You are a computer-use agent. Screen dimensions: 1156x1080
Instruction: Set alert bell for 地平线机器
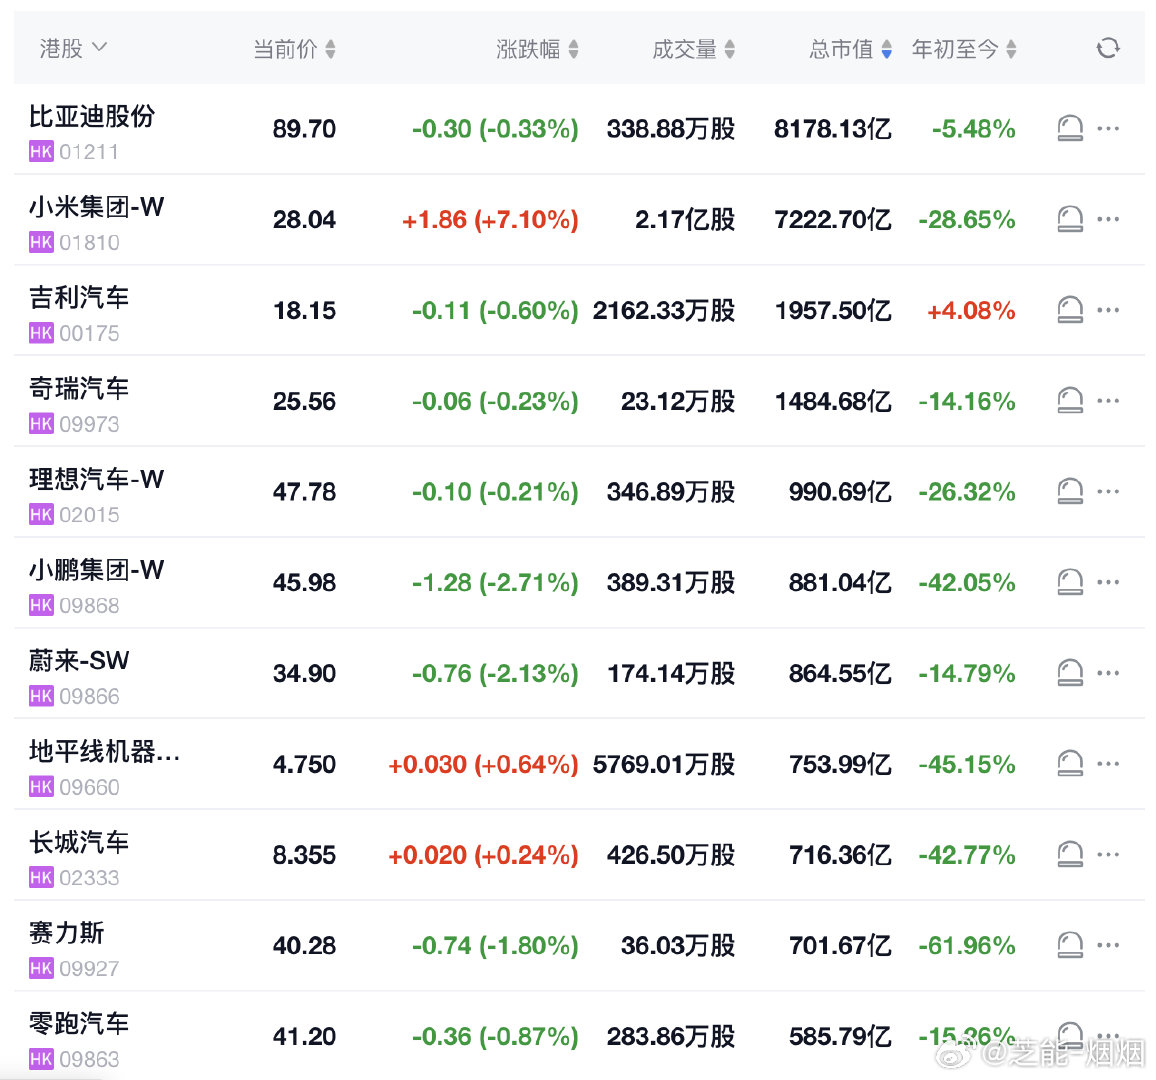(1070, 764)
